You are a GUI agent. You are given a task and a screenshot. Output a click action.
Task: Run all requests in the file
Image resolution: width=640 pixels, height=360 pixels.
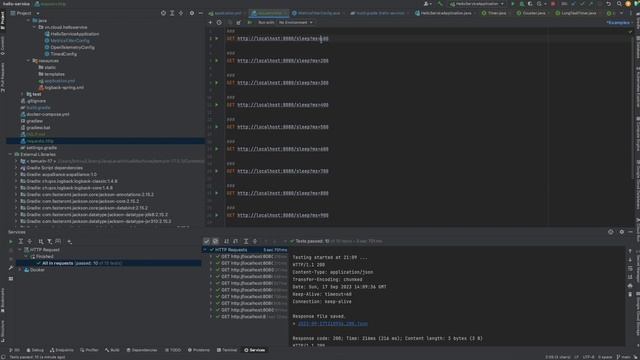[249, 22]
